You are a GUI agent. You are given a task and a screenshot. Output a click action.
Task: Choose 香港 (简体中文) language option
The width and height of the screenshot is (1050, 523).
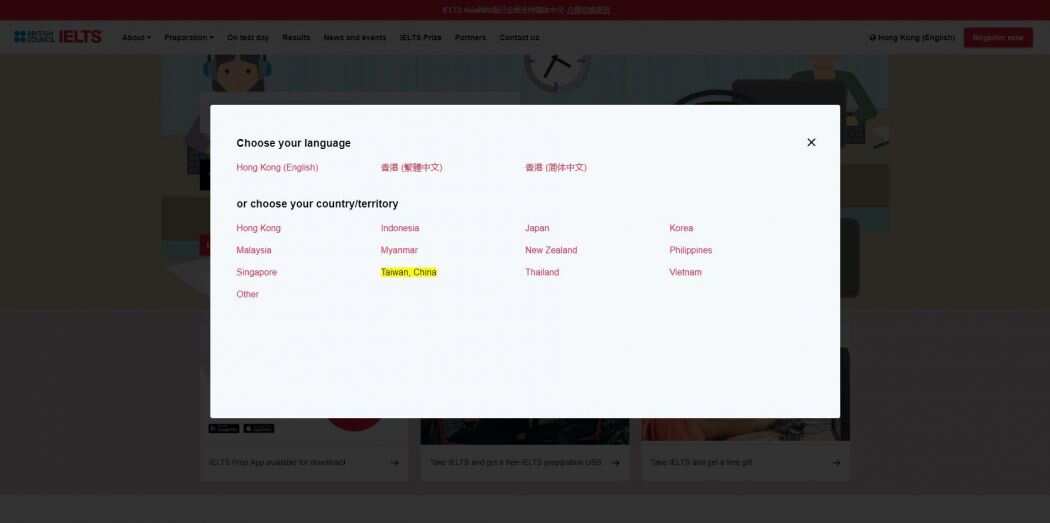coord(556,167)
